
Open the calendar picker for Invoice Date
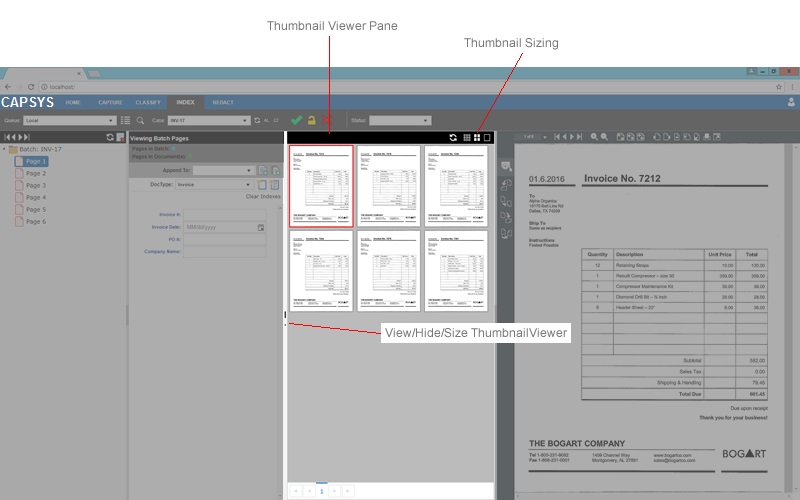click(x=261, y=227)
